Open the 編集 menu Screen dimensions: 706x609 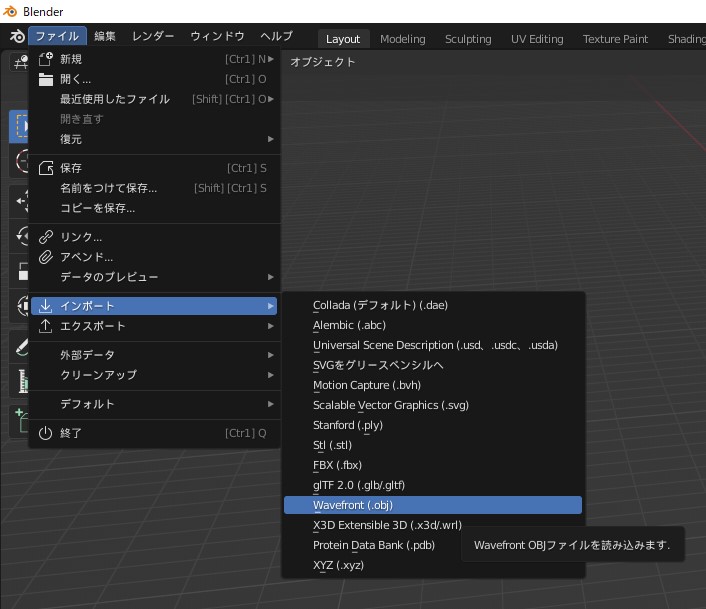[105, 36]
